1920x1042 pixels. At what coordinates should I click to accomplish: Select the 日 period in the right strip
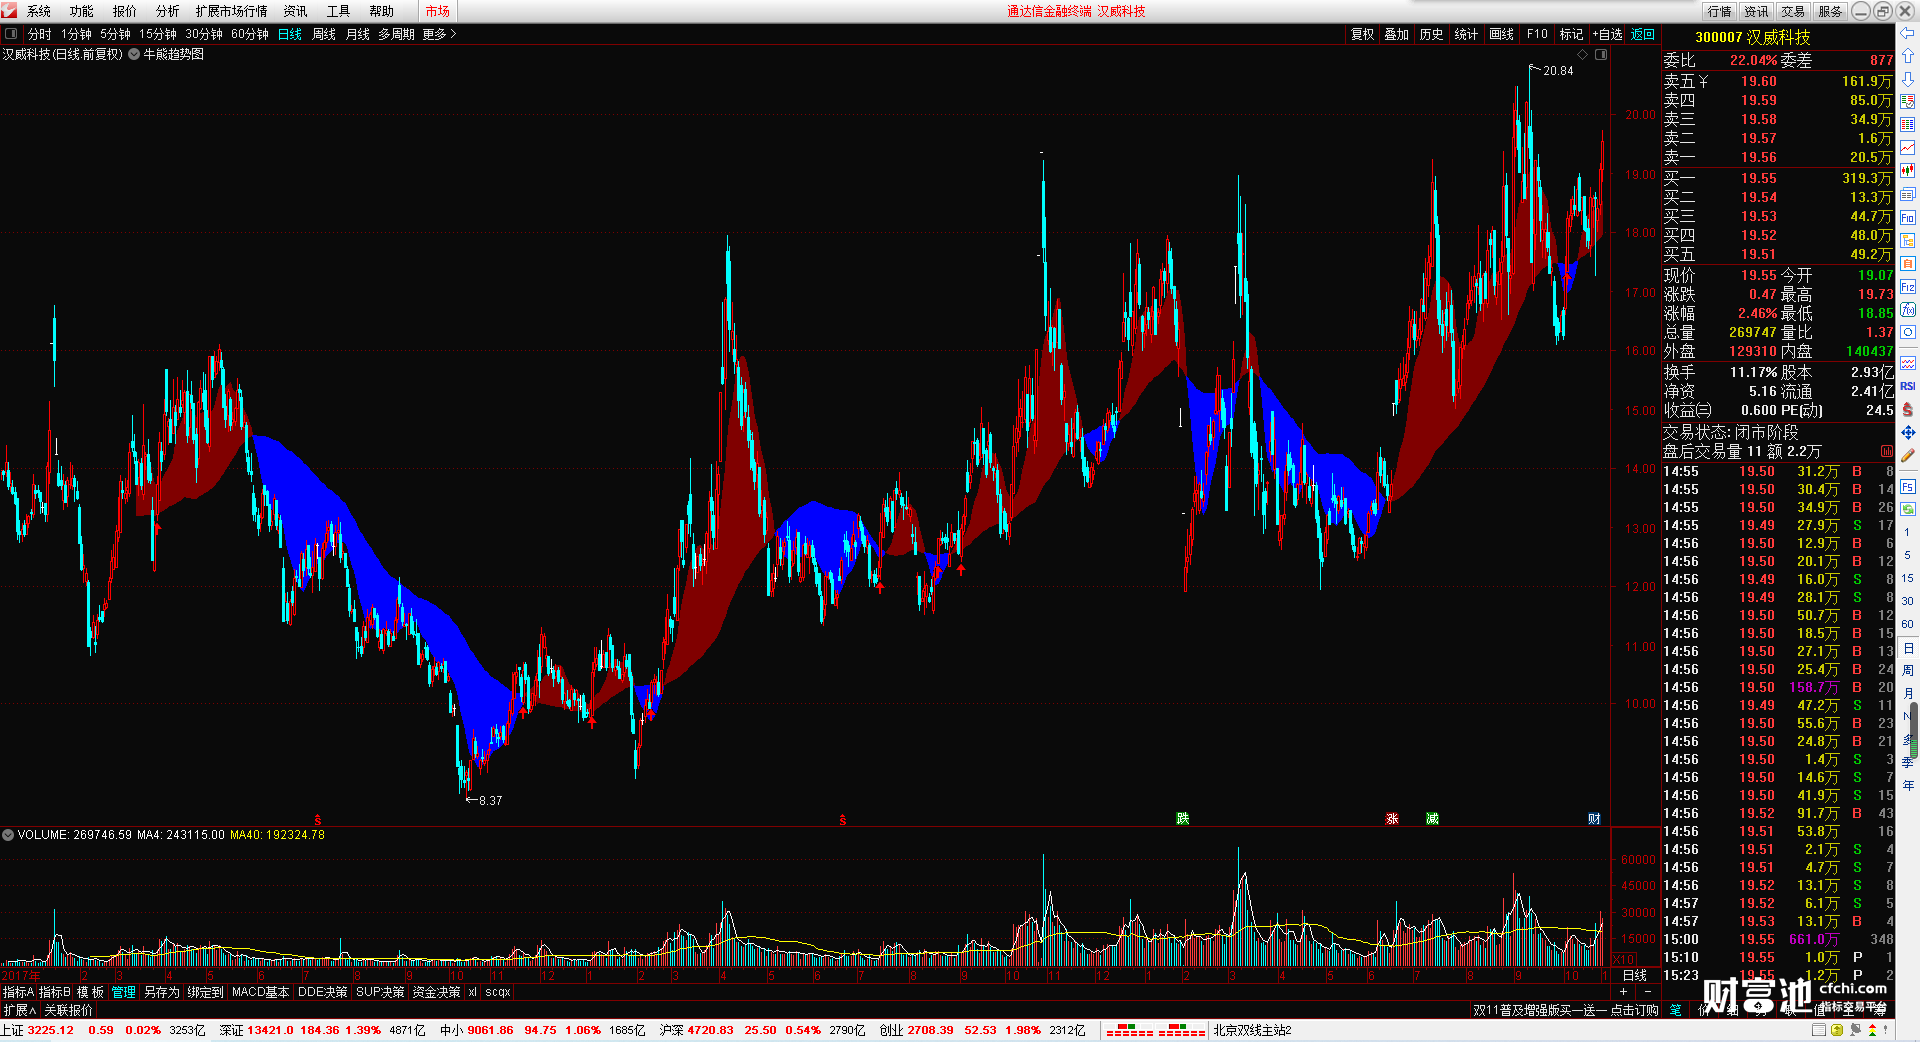click(1908, 649)
